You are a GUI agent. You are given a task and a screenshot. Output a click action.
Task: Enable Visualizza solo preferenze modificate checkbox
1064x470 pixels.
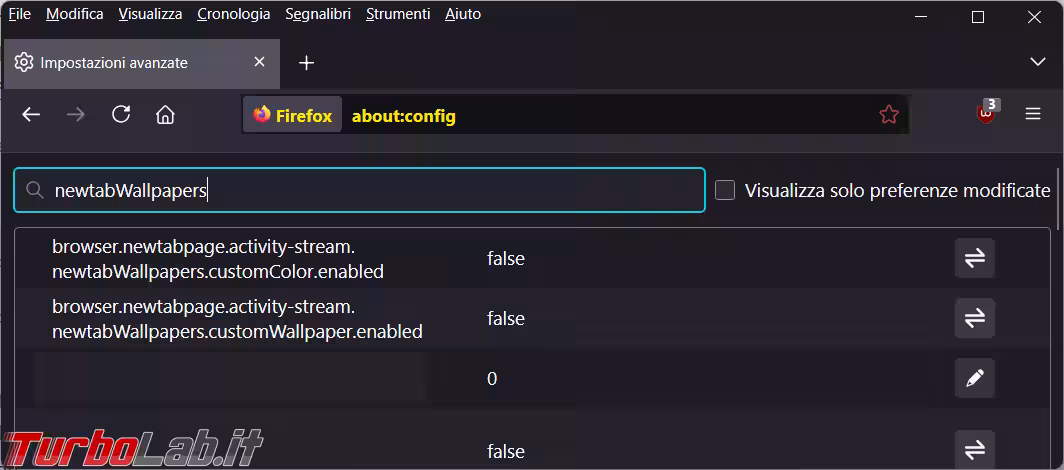tap(725, 190)
